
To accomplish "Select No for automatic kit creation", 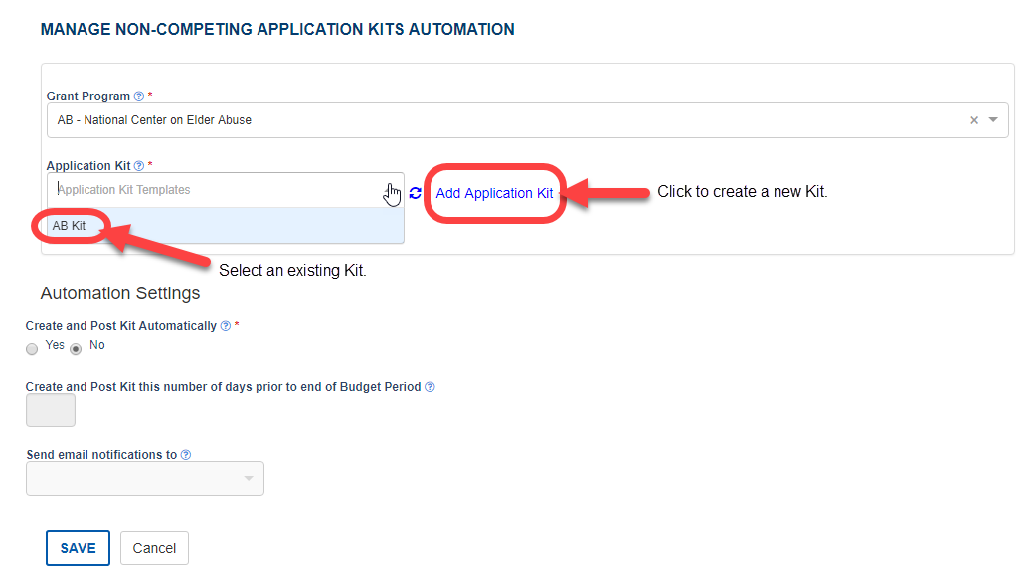I will (x=76, y=349).
